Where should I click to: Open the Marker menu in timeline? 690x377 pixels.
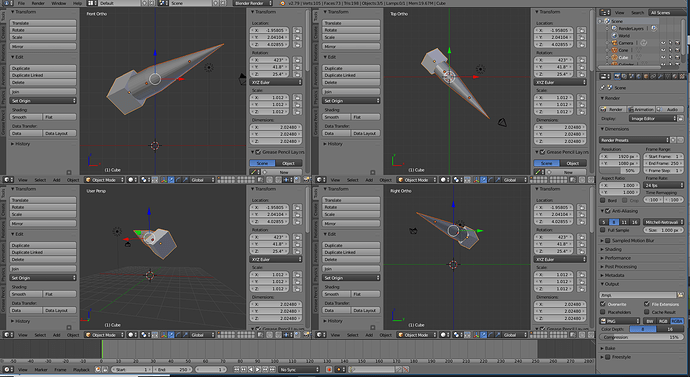coord(41,370)
